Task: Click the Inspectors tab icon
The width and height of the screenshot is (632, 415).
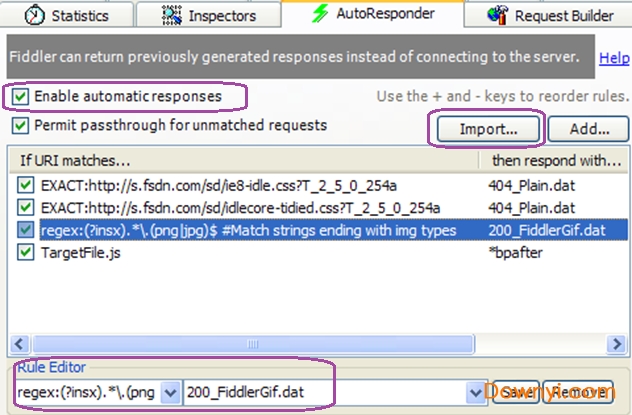Action: click(170, 15)
